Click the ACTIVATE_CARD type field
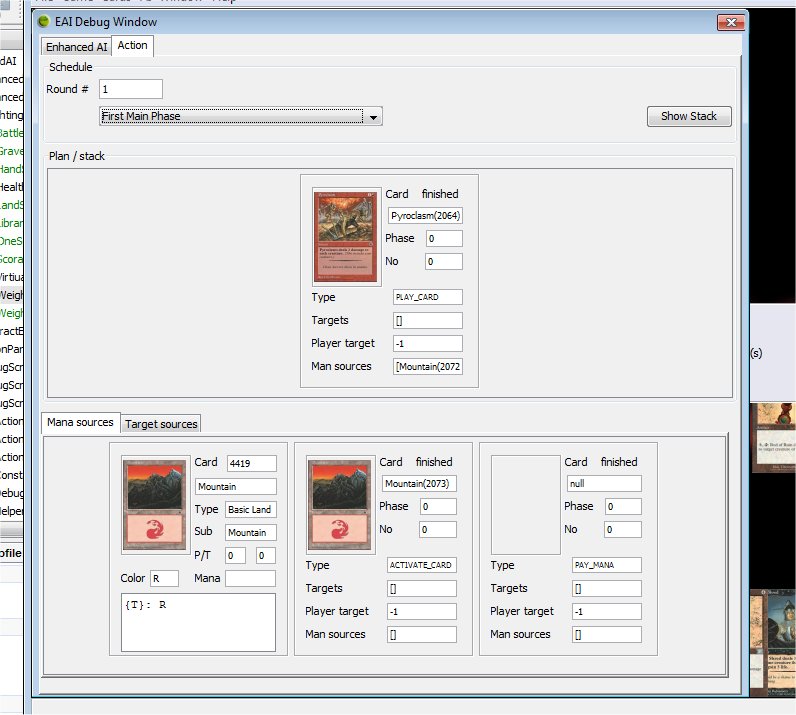This screenshot has height=715, width=796. click(421, 565)
